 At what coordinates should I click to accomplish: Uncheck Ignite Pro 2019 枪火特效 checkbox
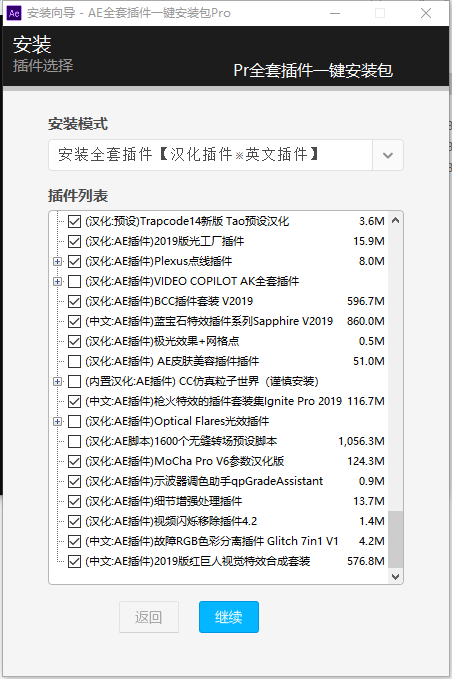[x=74, y=401]
